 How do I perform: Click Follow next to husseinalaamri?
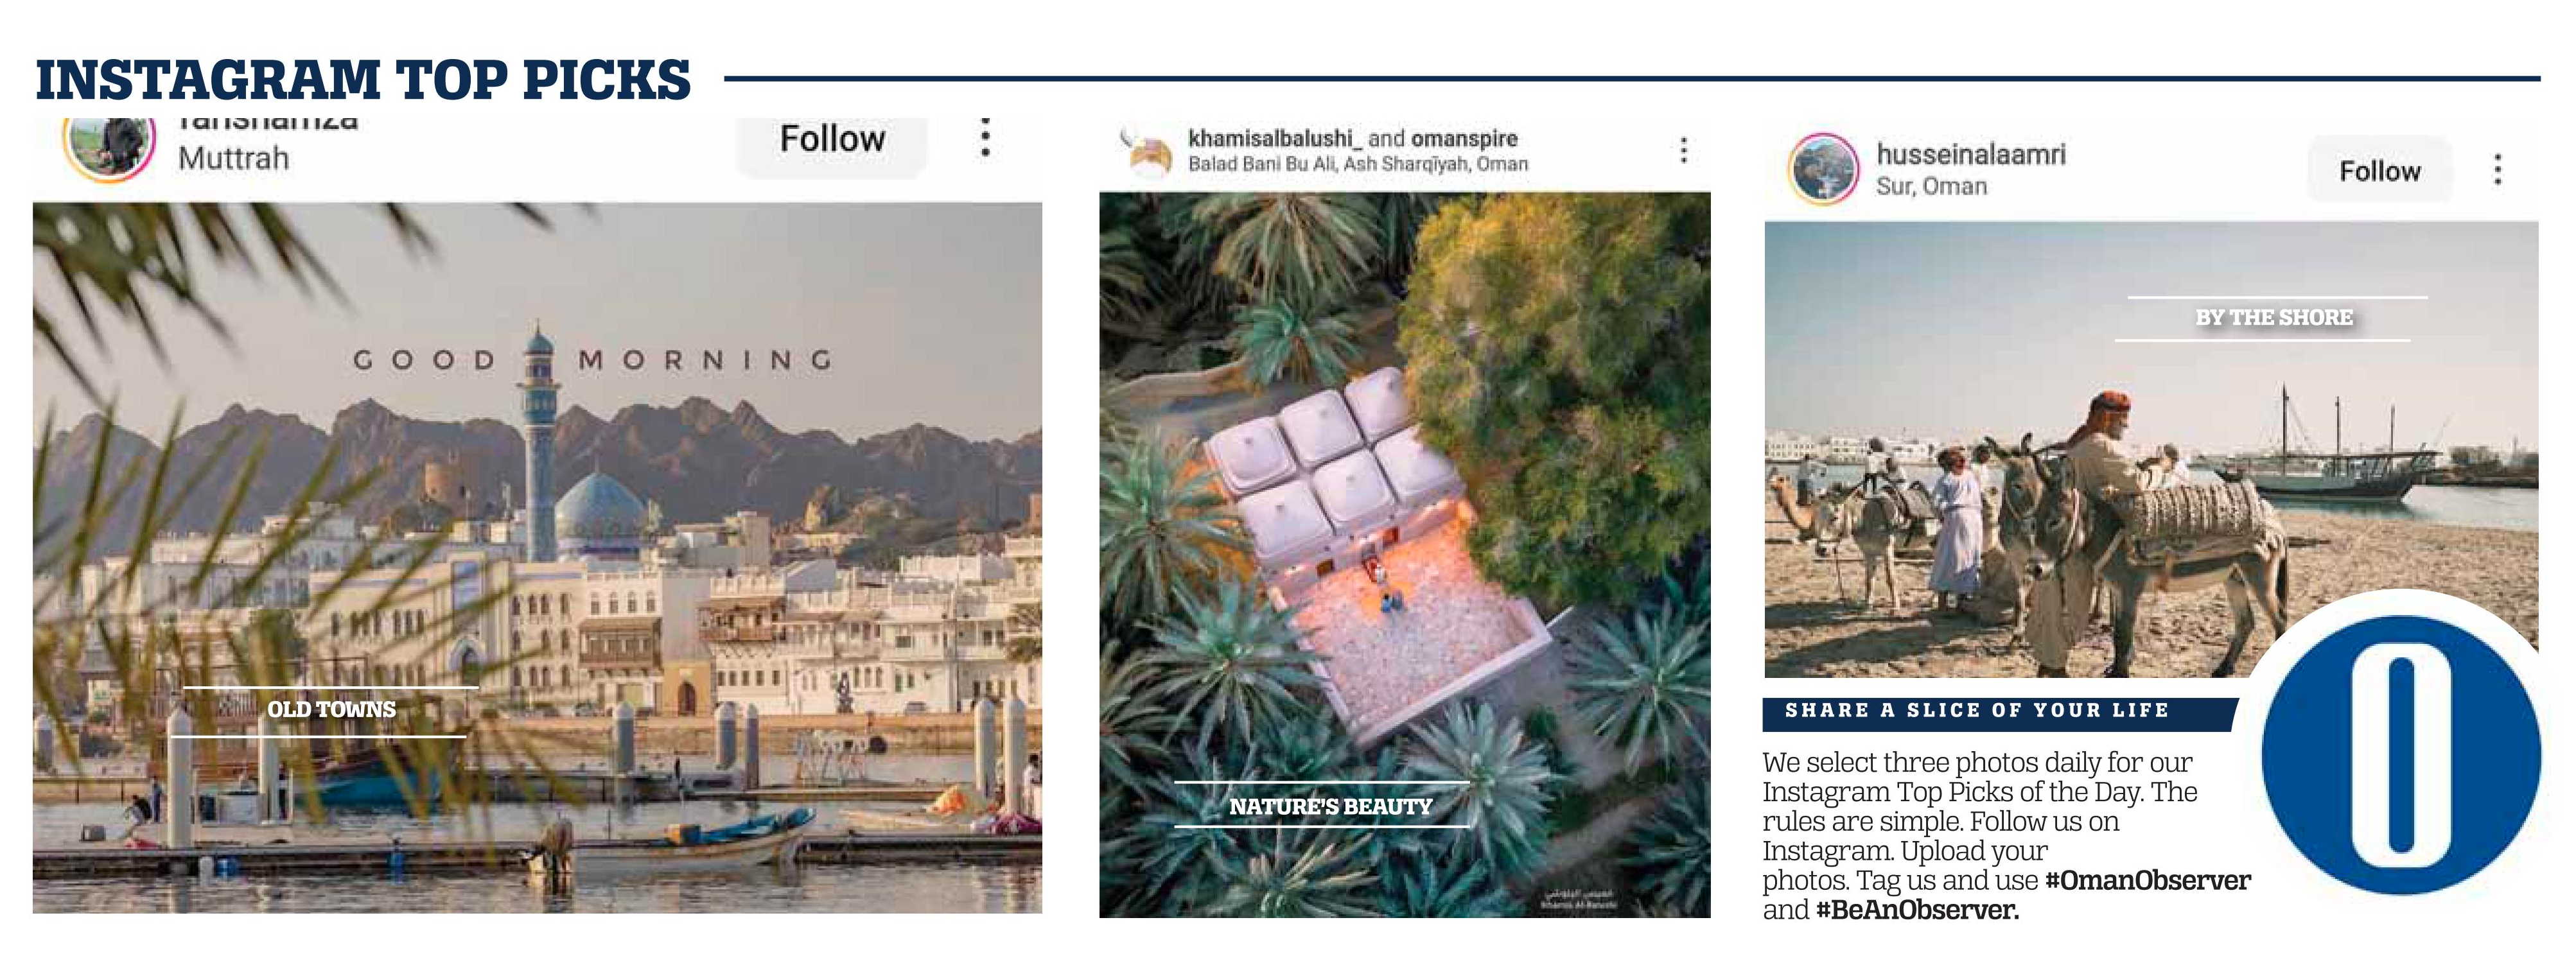2380,170
